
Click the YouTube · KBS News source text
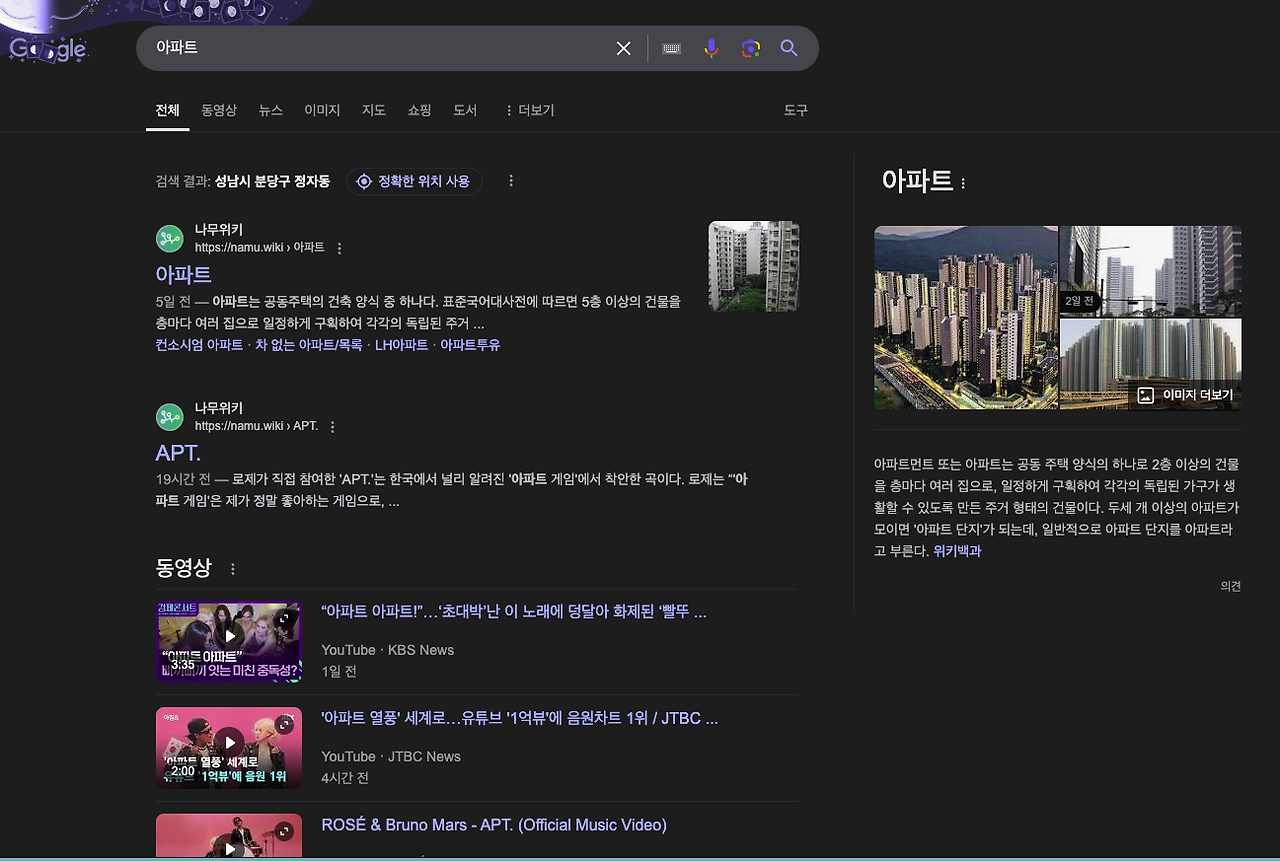coord(388,650)
